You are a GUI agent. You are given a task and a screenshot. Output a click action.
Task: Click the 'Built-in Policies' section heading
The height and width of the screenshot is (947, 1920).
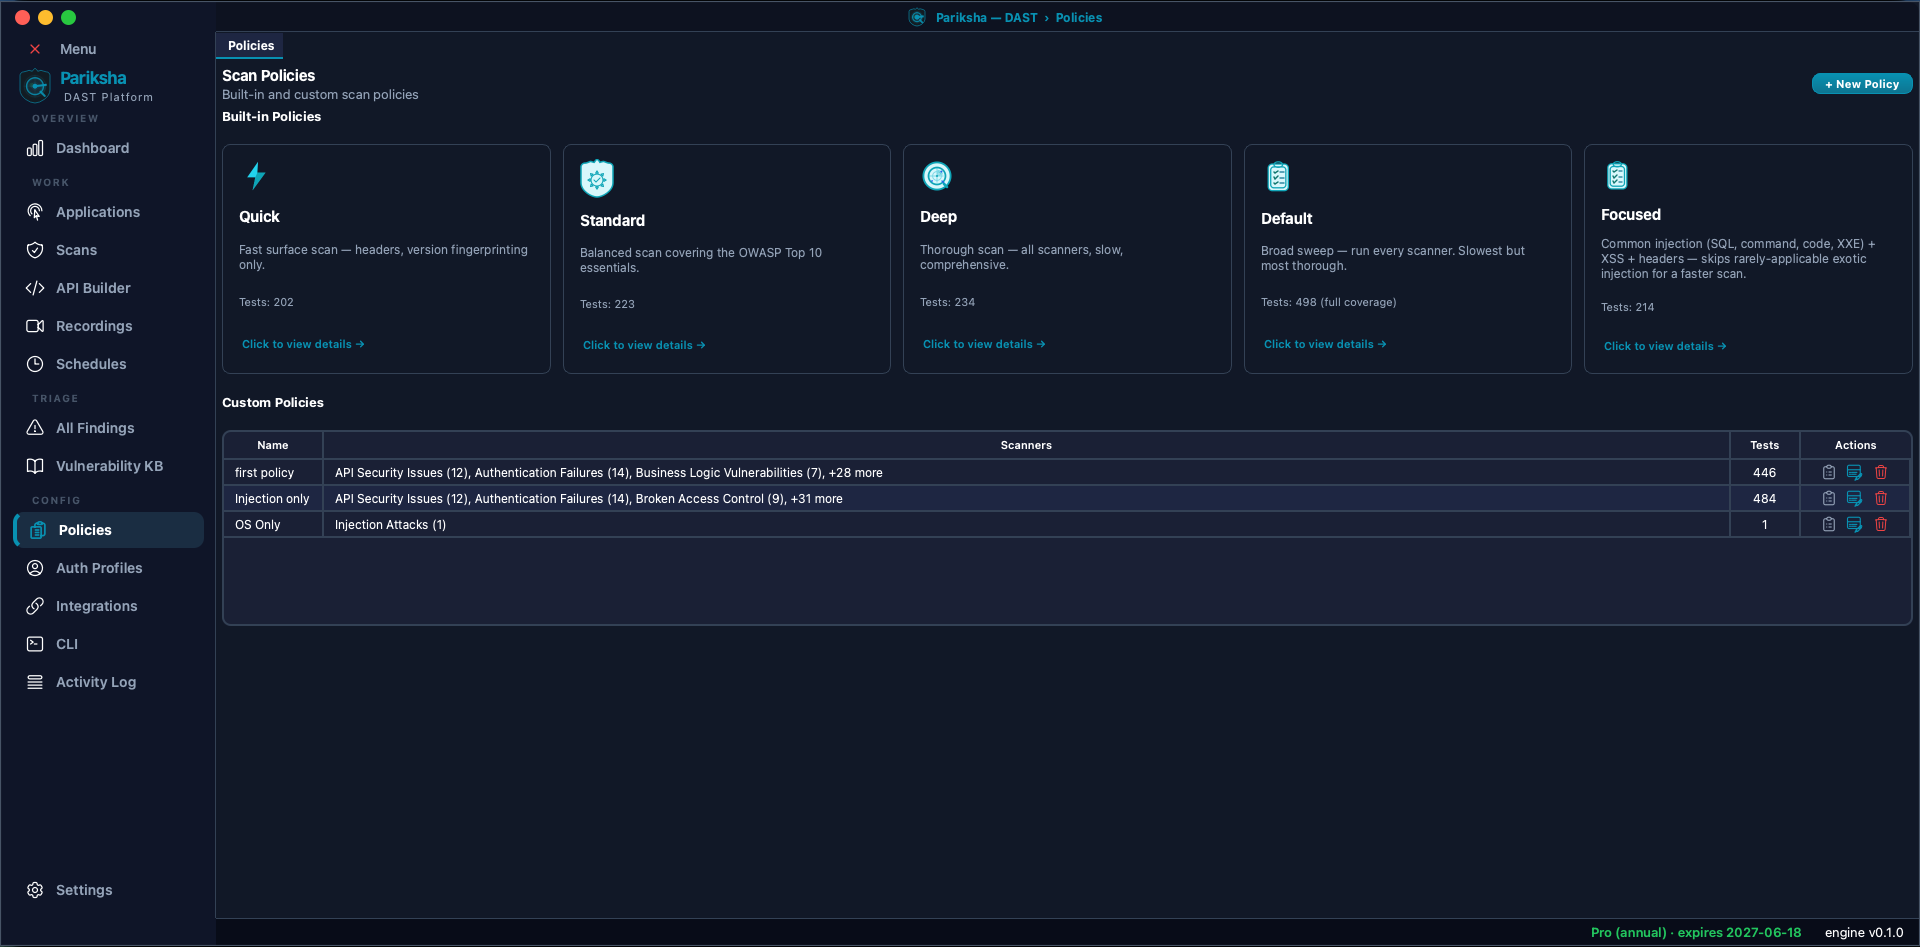[272, 116]
